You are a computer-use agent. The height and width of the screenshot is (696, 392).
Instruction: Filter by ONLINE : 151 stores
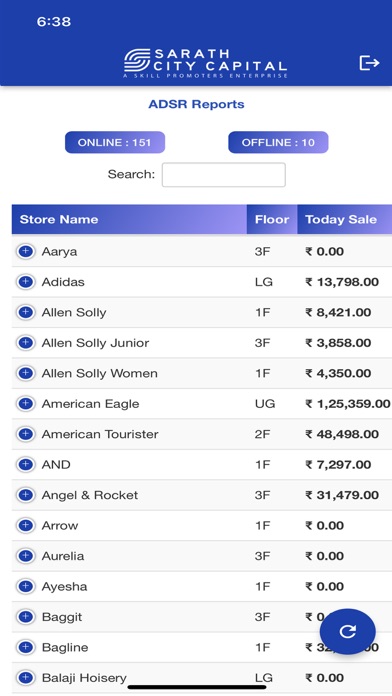tap(115, 142)
